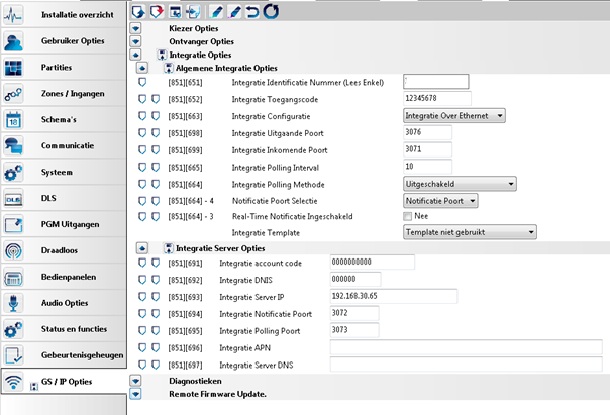
Task: Collapse Algemene Integratie Opties subsection
Action: point(142,68)
